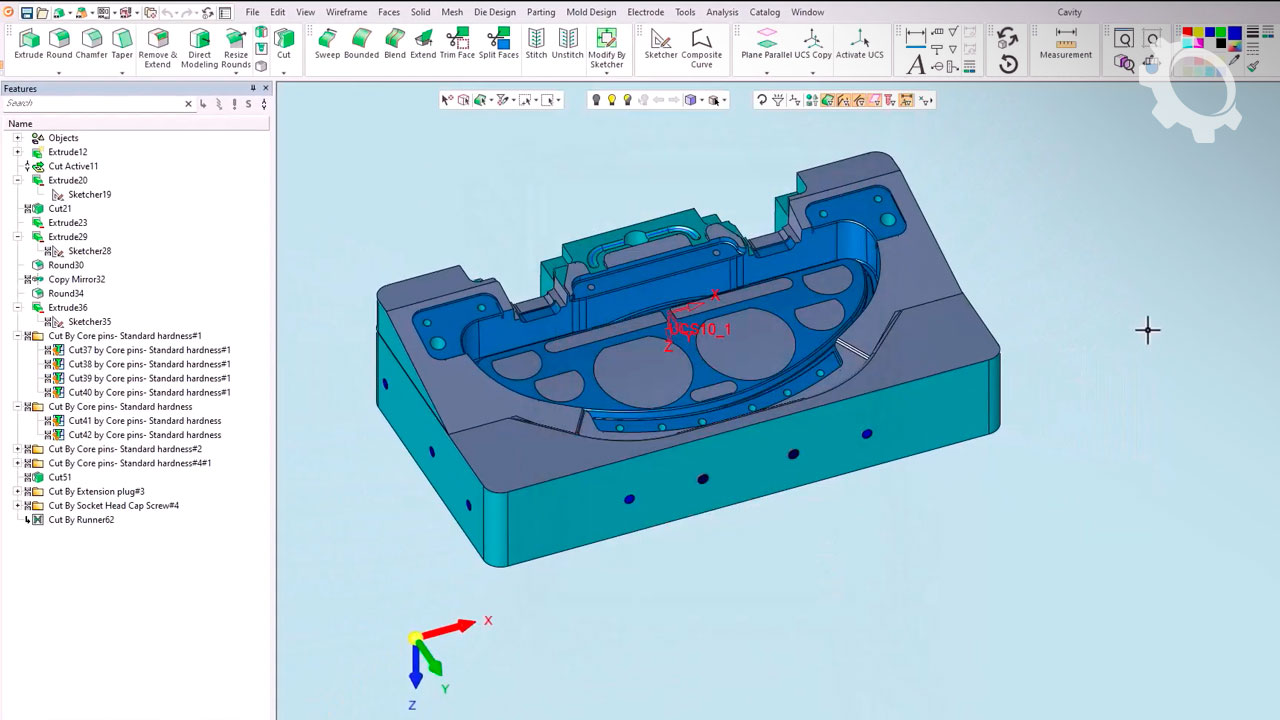This screenshot has width=1280, height=720.
Task: Click the Features search field
Action: (90, 104)
